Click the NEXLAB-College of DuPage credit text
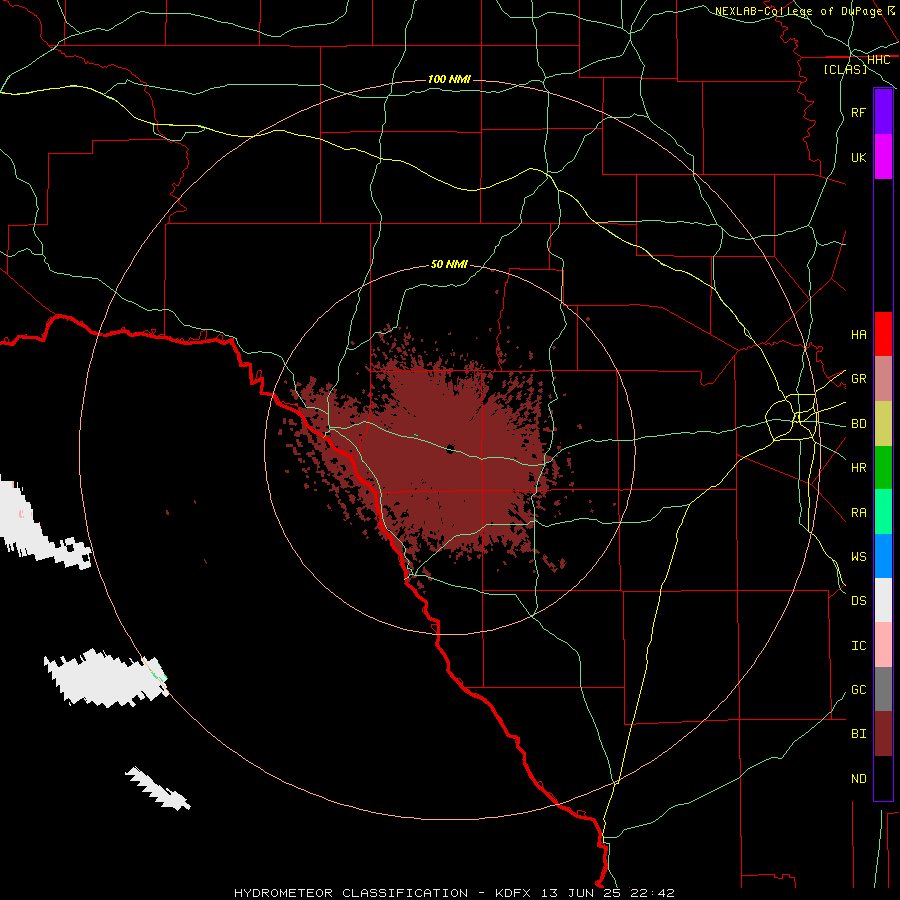This screenshot has height=900, width=900. [798, 11]
